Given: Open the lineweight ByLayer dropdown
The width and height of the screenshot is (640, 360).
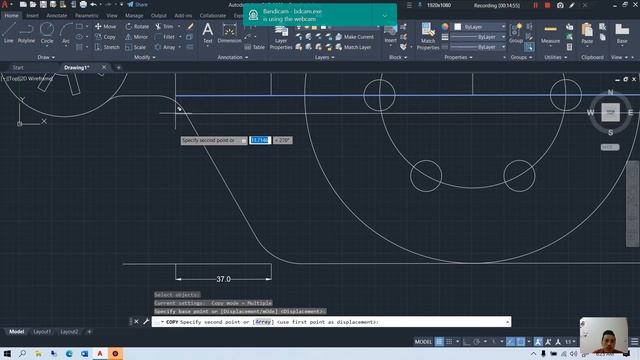Looking at the screenshot, I should pyautogui.click(x=478, y=37).
